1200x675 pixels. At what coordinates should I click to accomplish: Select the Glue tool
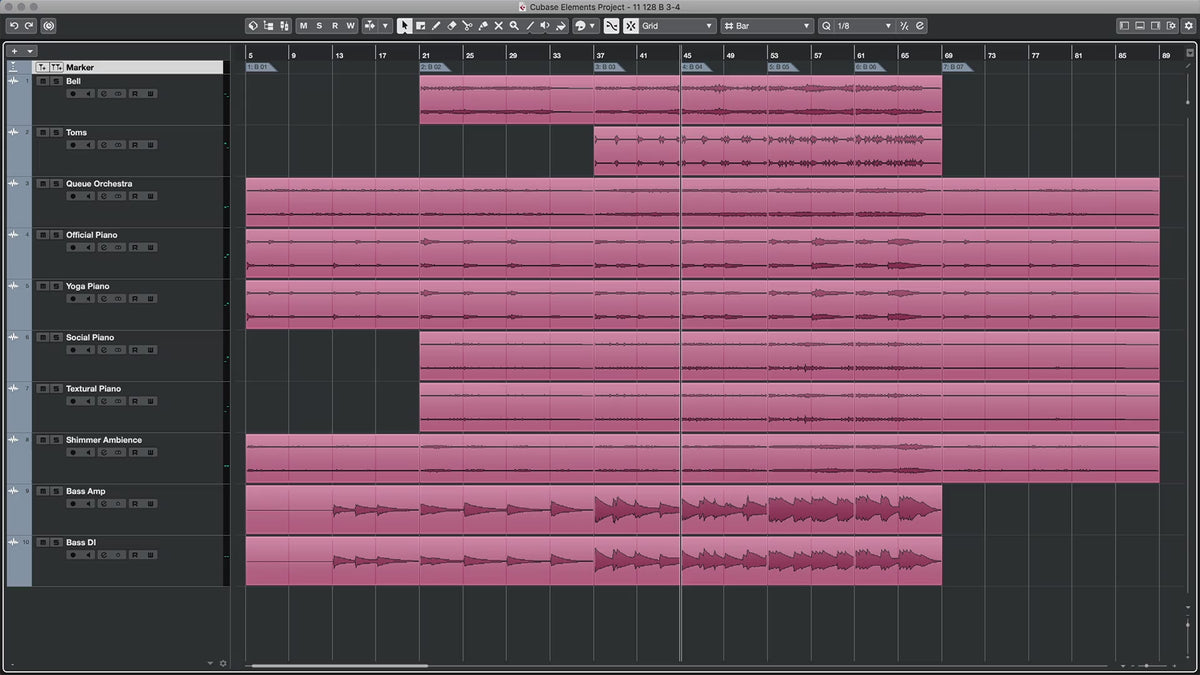483,26
